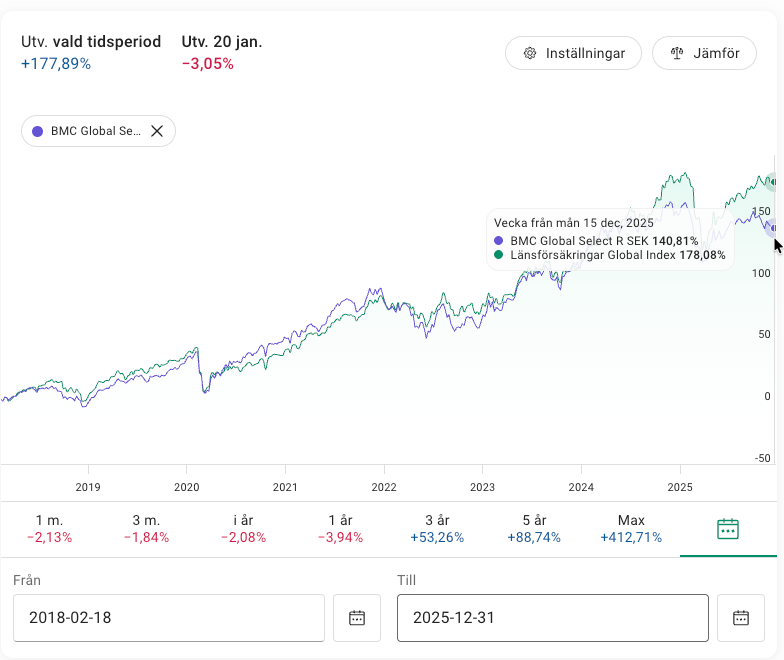
Task: Show the 1 år period
Action: pos(342,528)
